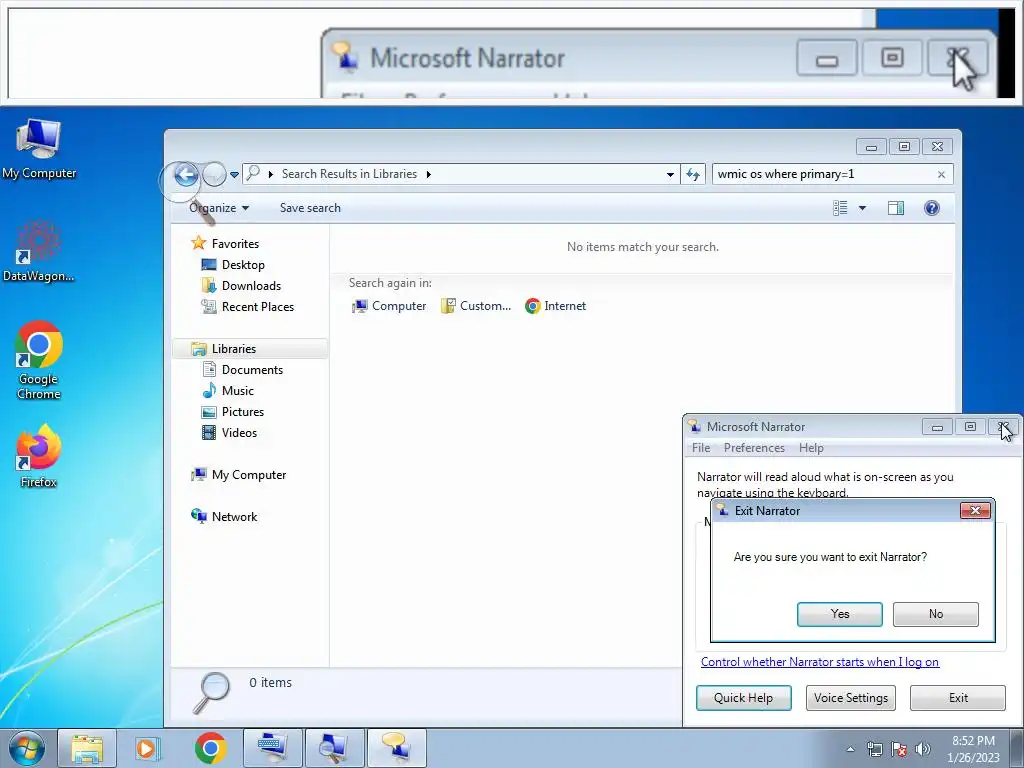Open My Computer desktop icon
Viewport: 1024px width, 768px height.
[x=39, y=149]
